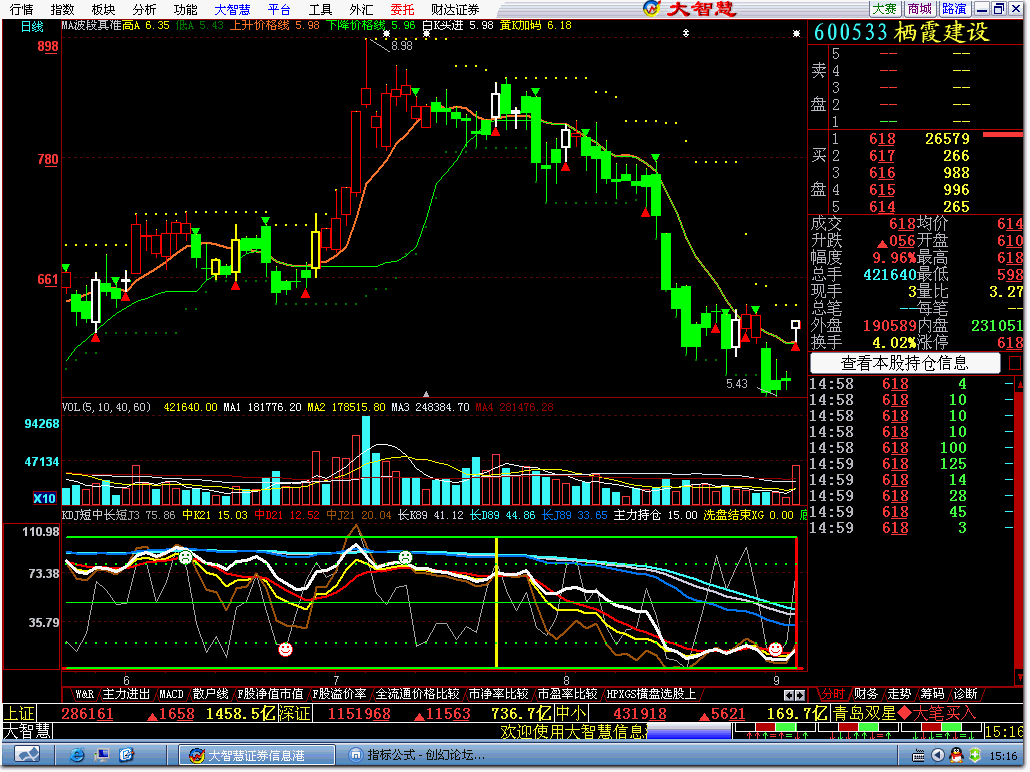Click Show Desktop quick launch icon
This screenshot has width=1030, height=772.
(x=102, y=755)
